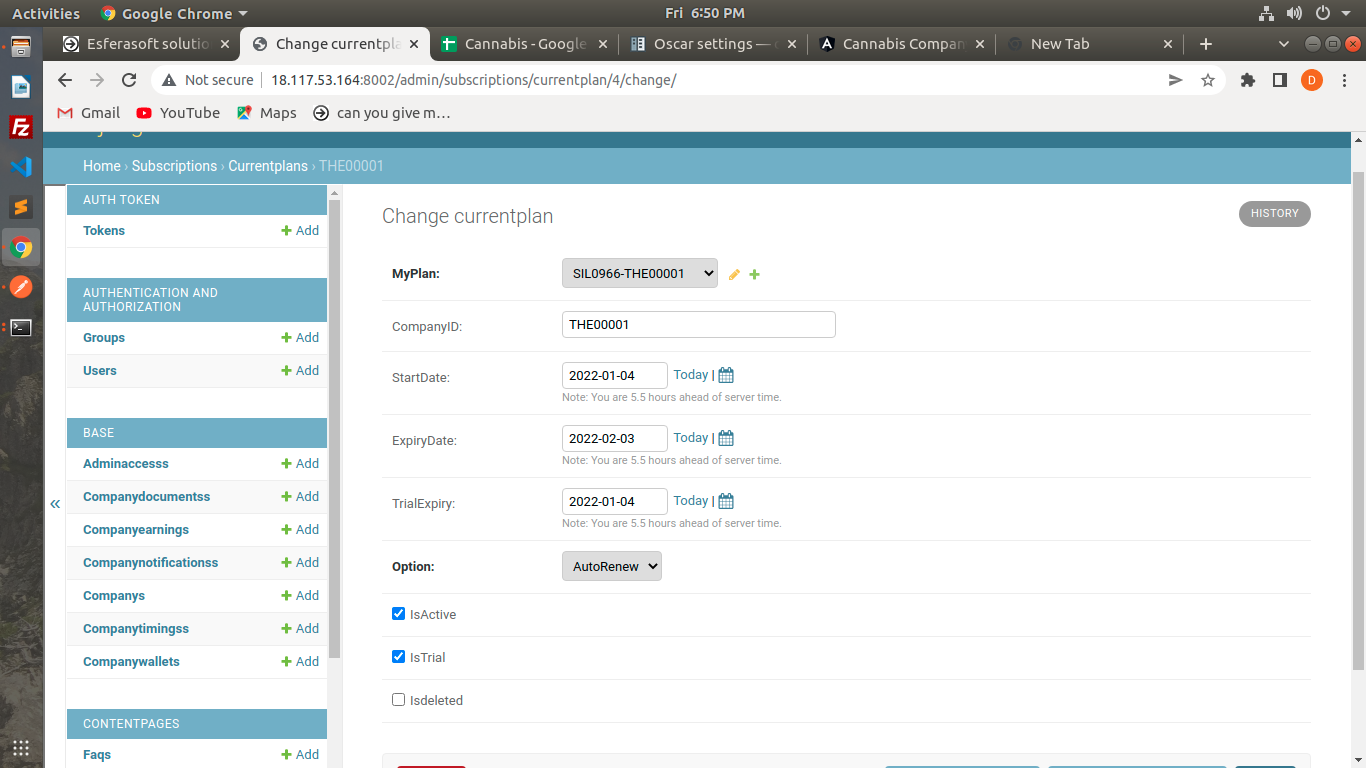
Task: Check the Isdeleted checkbox
Action: point(399,700)
